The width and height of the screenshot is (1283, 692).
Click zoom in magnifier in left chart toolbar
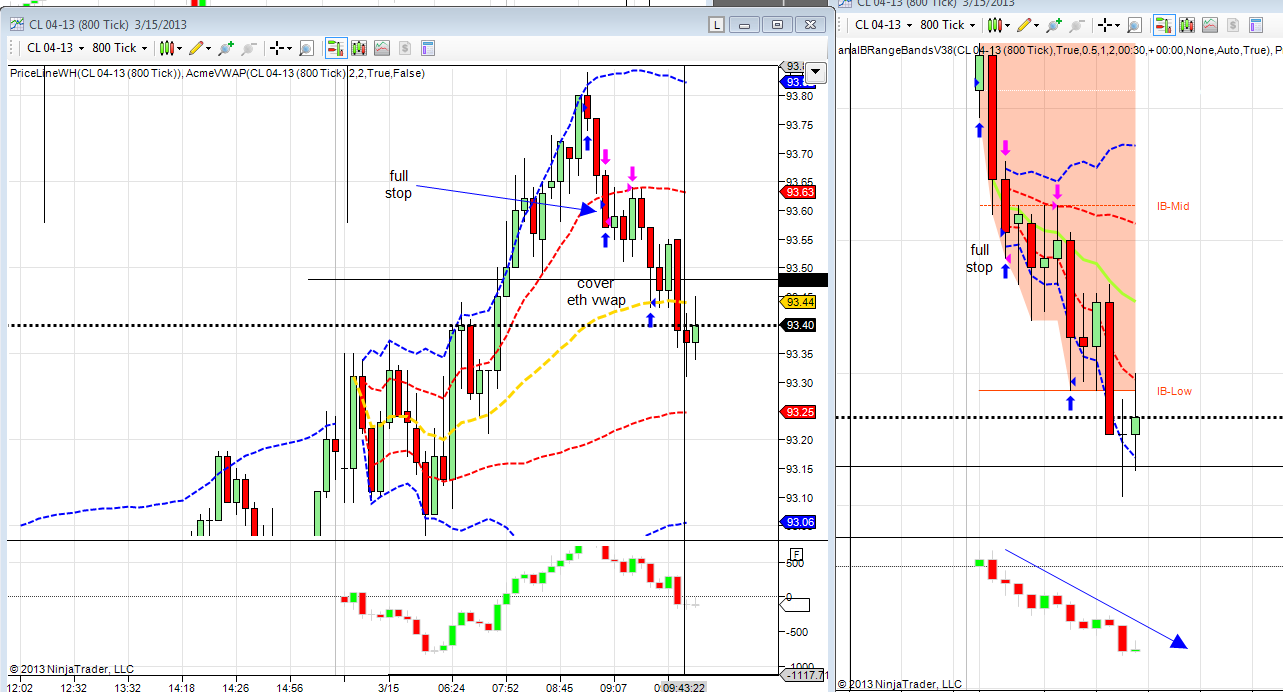pyautogui.click(x=226, y=48)
